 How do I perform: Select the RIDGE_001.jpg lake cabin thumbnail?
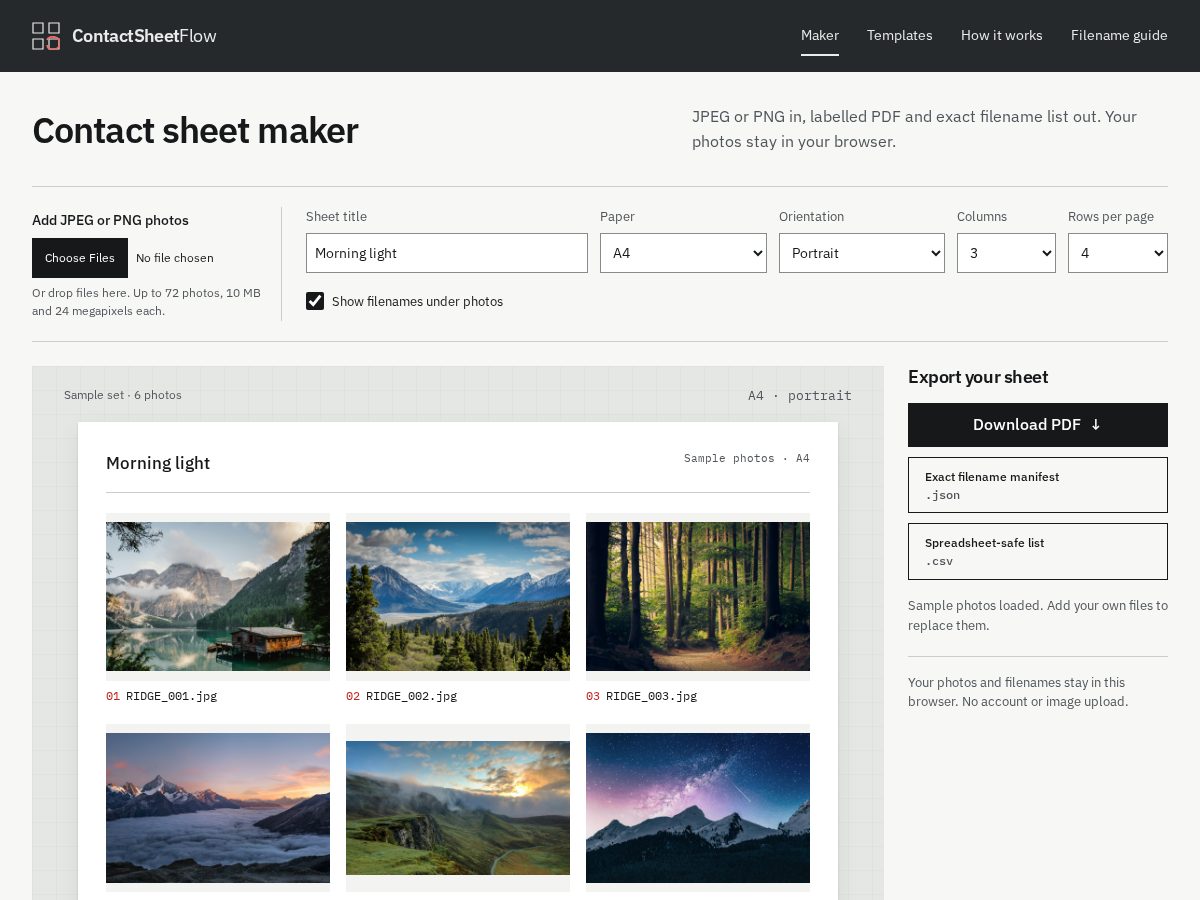[x=218, y=596]
